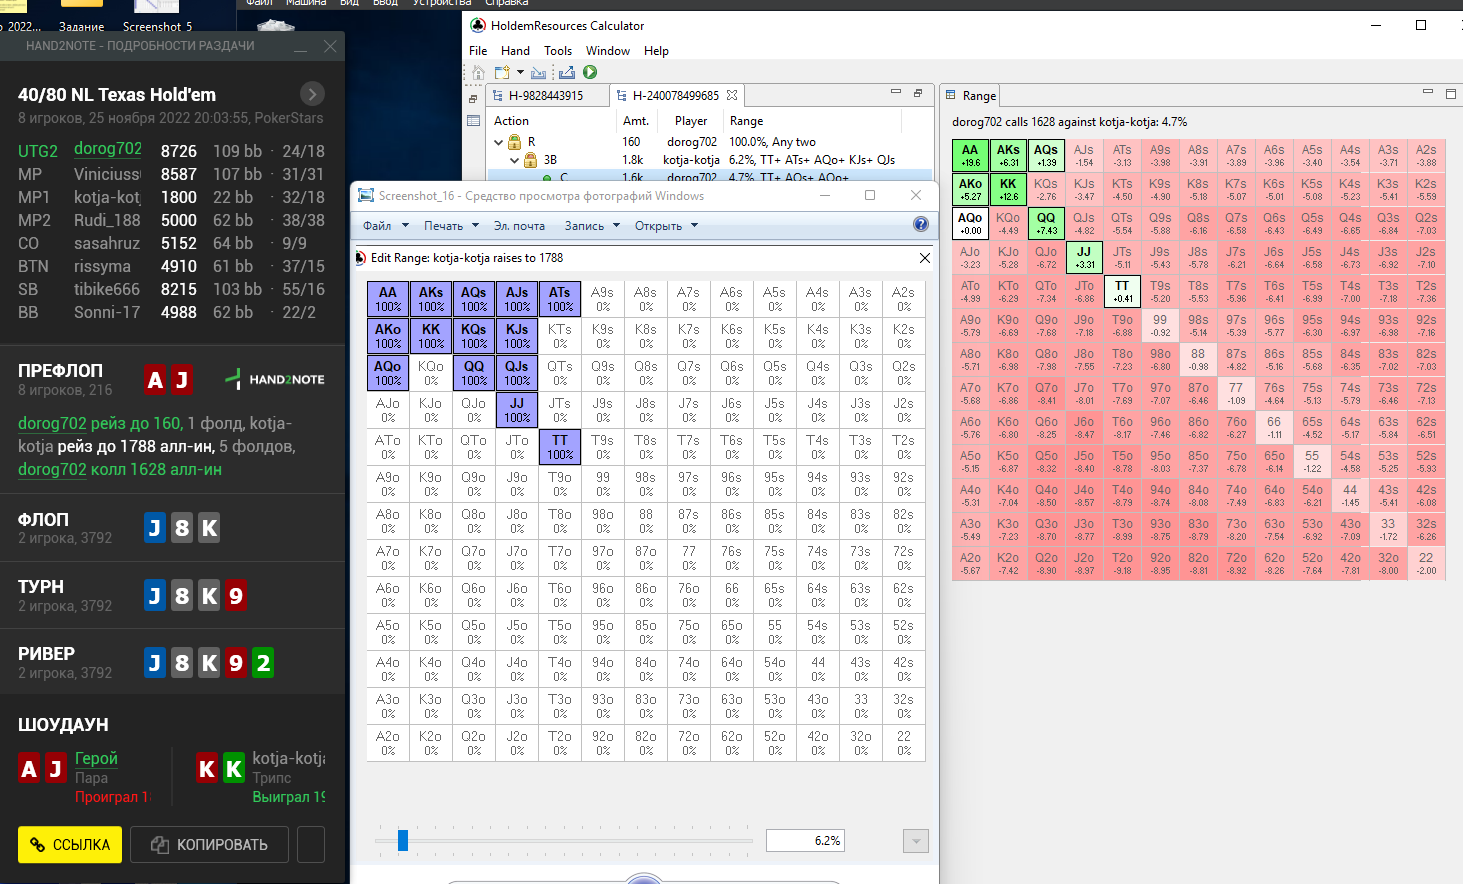Click the round arrow button in Hand2Note header
The height and width of the screenshot is (884, 1463).
coord(312,94)
